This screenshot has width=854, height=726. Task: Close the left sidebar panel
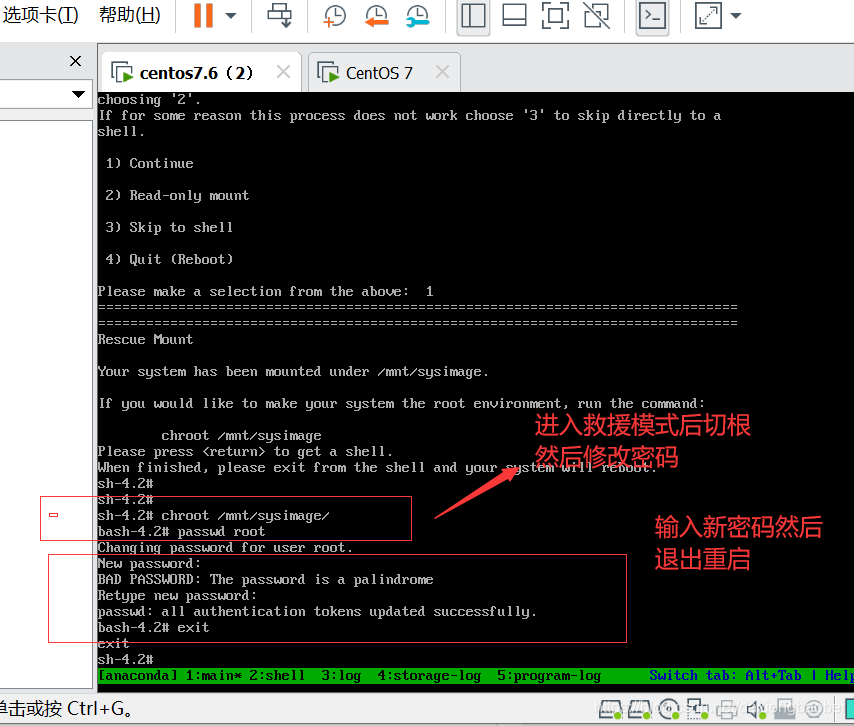click(75, 61)
